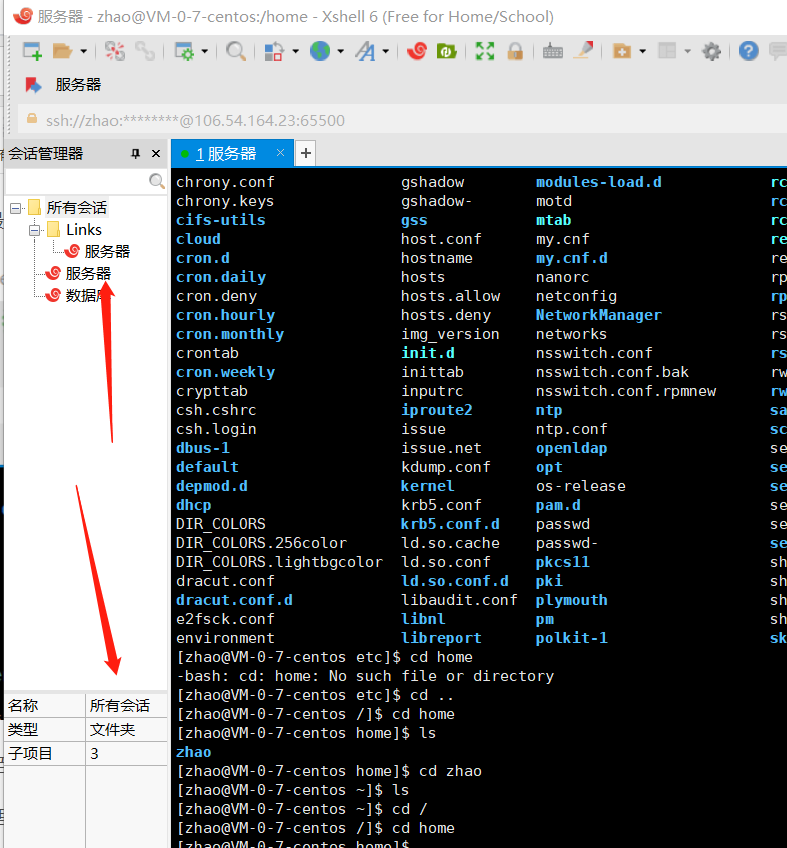This screenshot has width=787, height=848.
Task: Click the search magnifier in session manager
Action: pos(157,181)
